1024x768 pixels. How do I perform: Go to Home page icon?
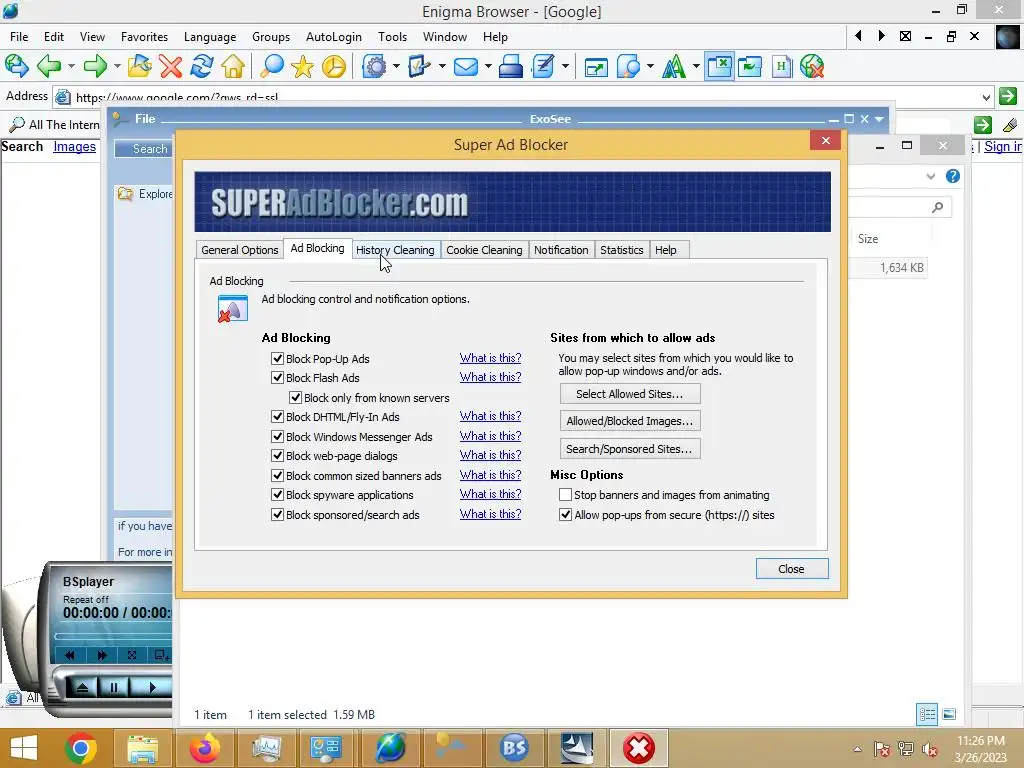click(233, 66)
